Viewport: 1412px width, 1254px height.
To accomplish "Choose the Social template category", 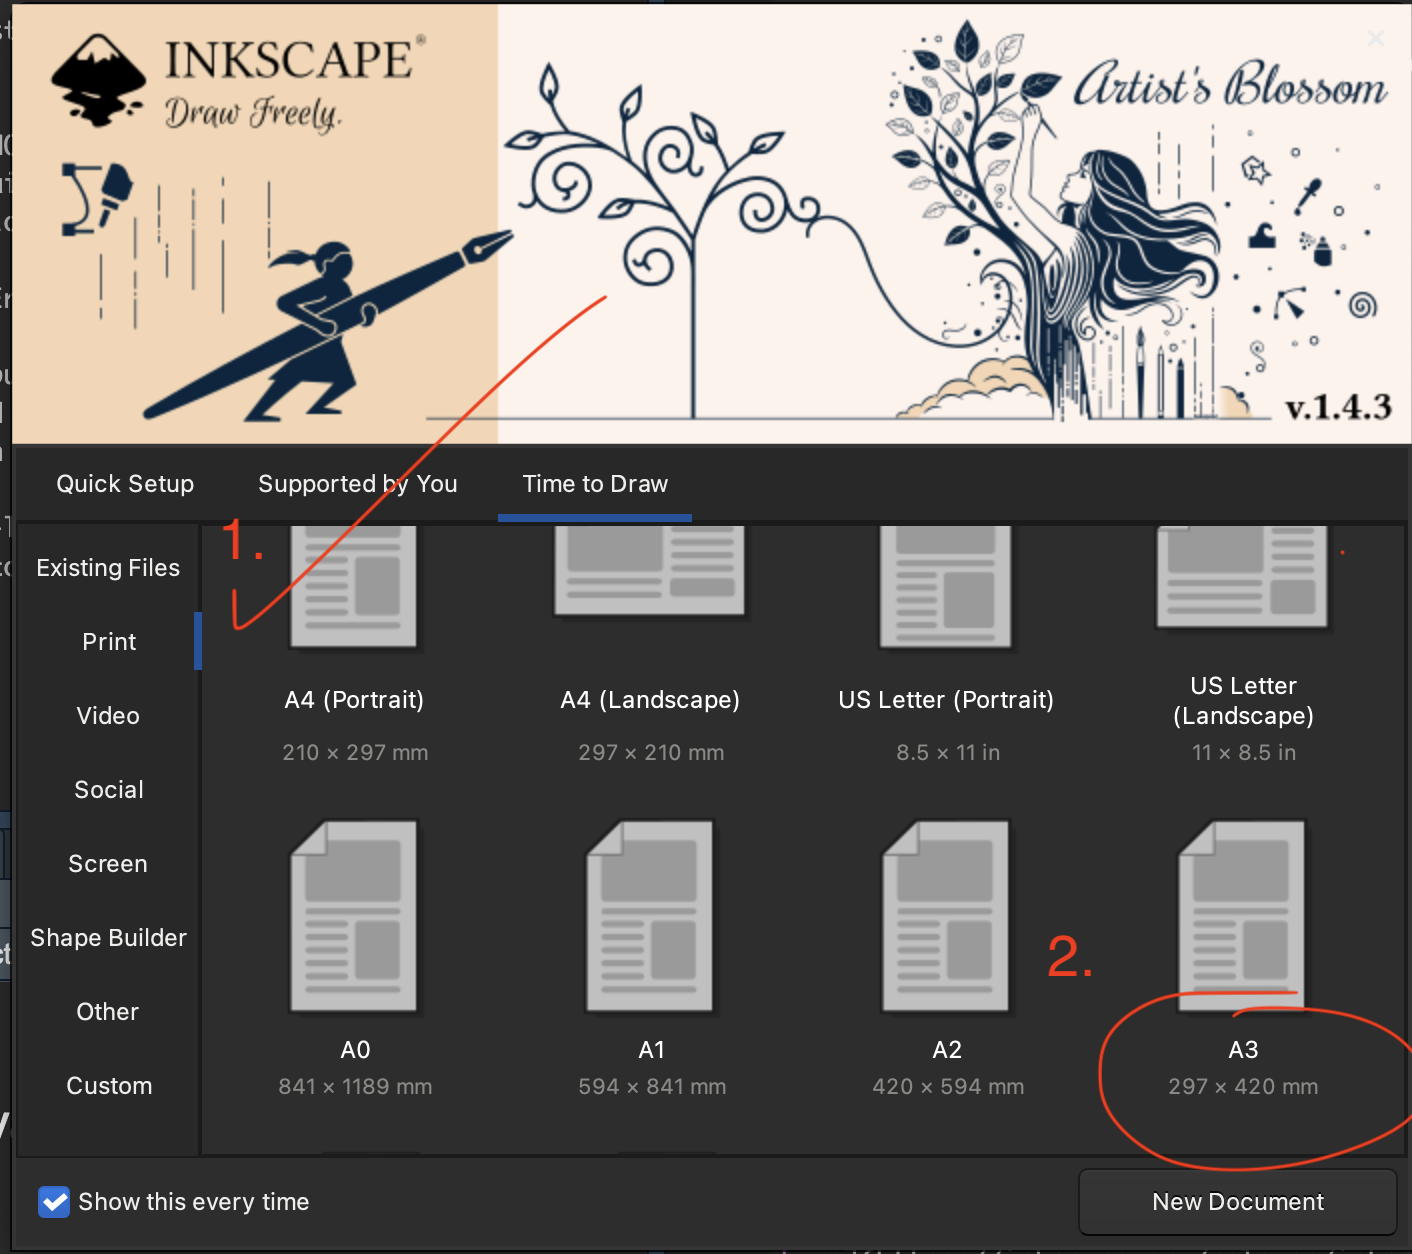I will pos(108,790).
